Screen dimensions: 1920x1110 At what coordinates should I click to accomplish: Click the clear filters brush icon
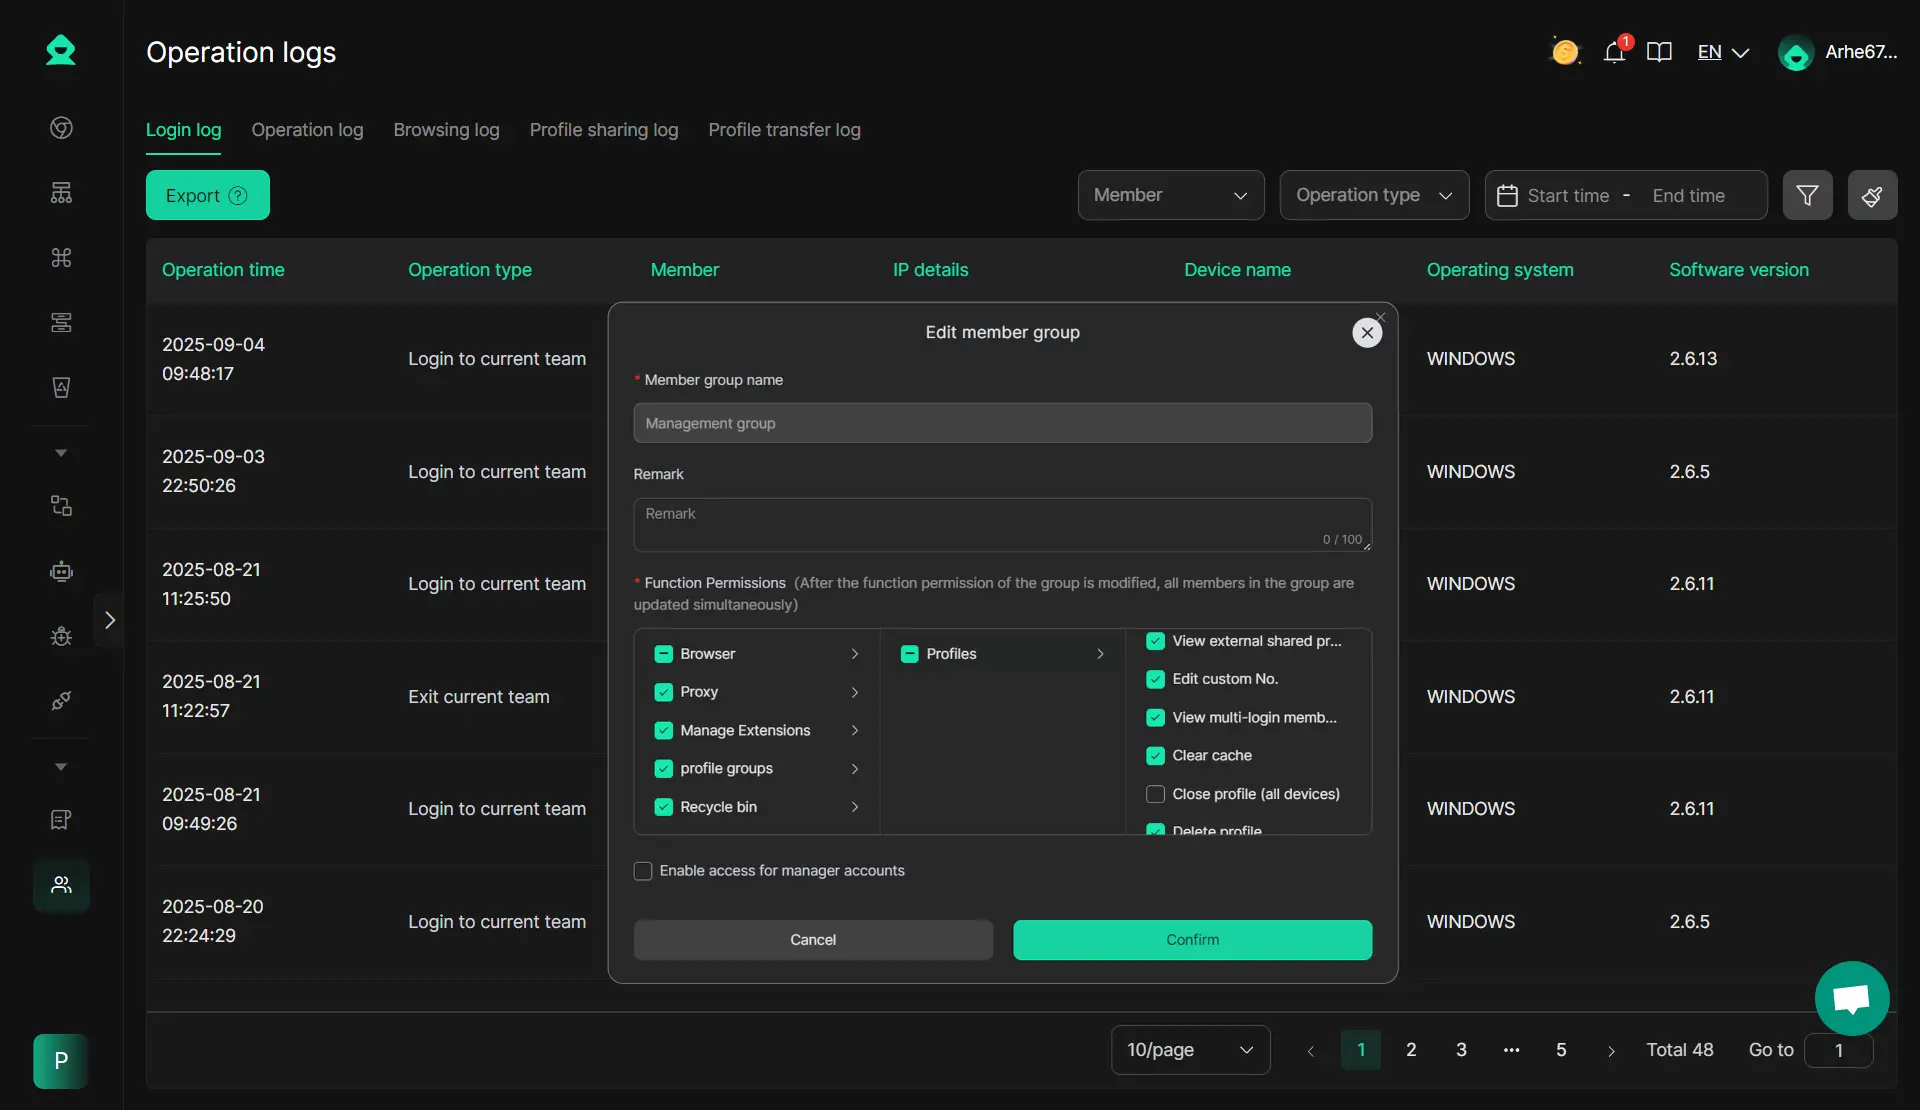(1872, 195)
